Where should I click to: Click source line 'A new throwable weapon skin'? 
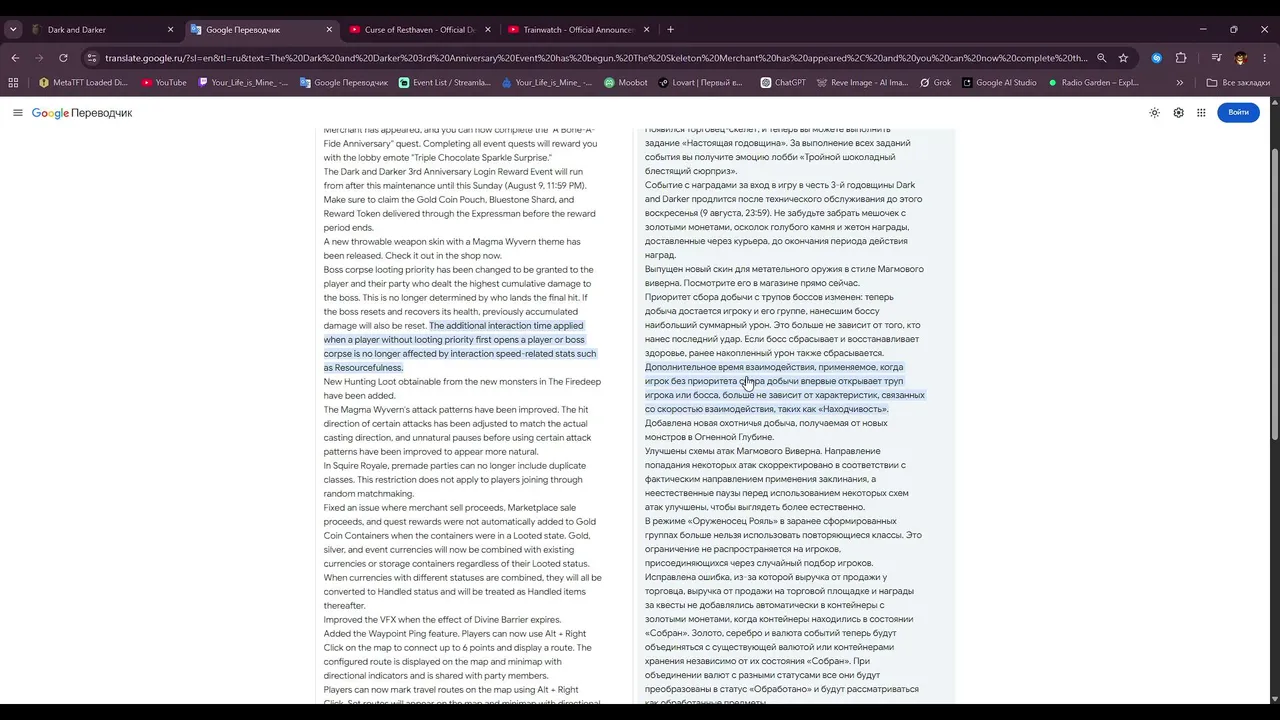point(452,242)
